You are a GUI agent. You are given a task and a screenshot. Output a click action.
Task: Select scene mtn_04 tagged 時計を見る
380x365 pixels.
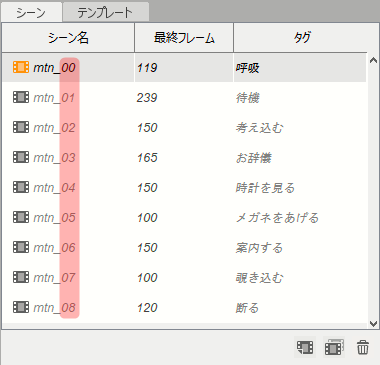pos(184,187)
